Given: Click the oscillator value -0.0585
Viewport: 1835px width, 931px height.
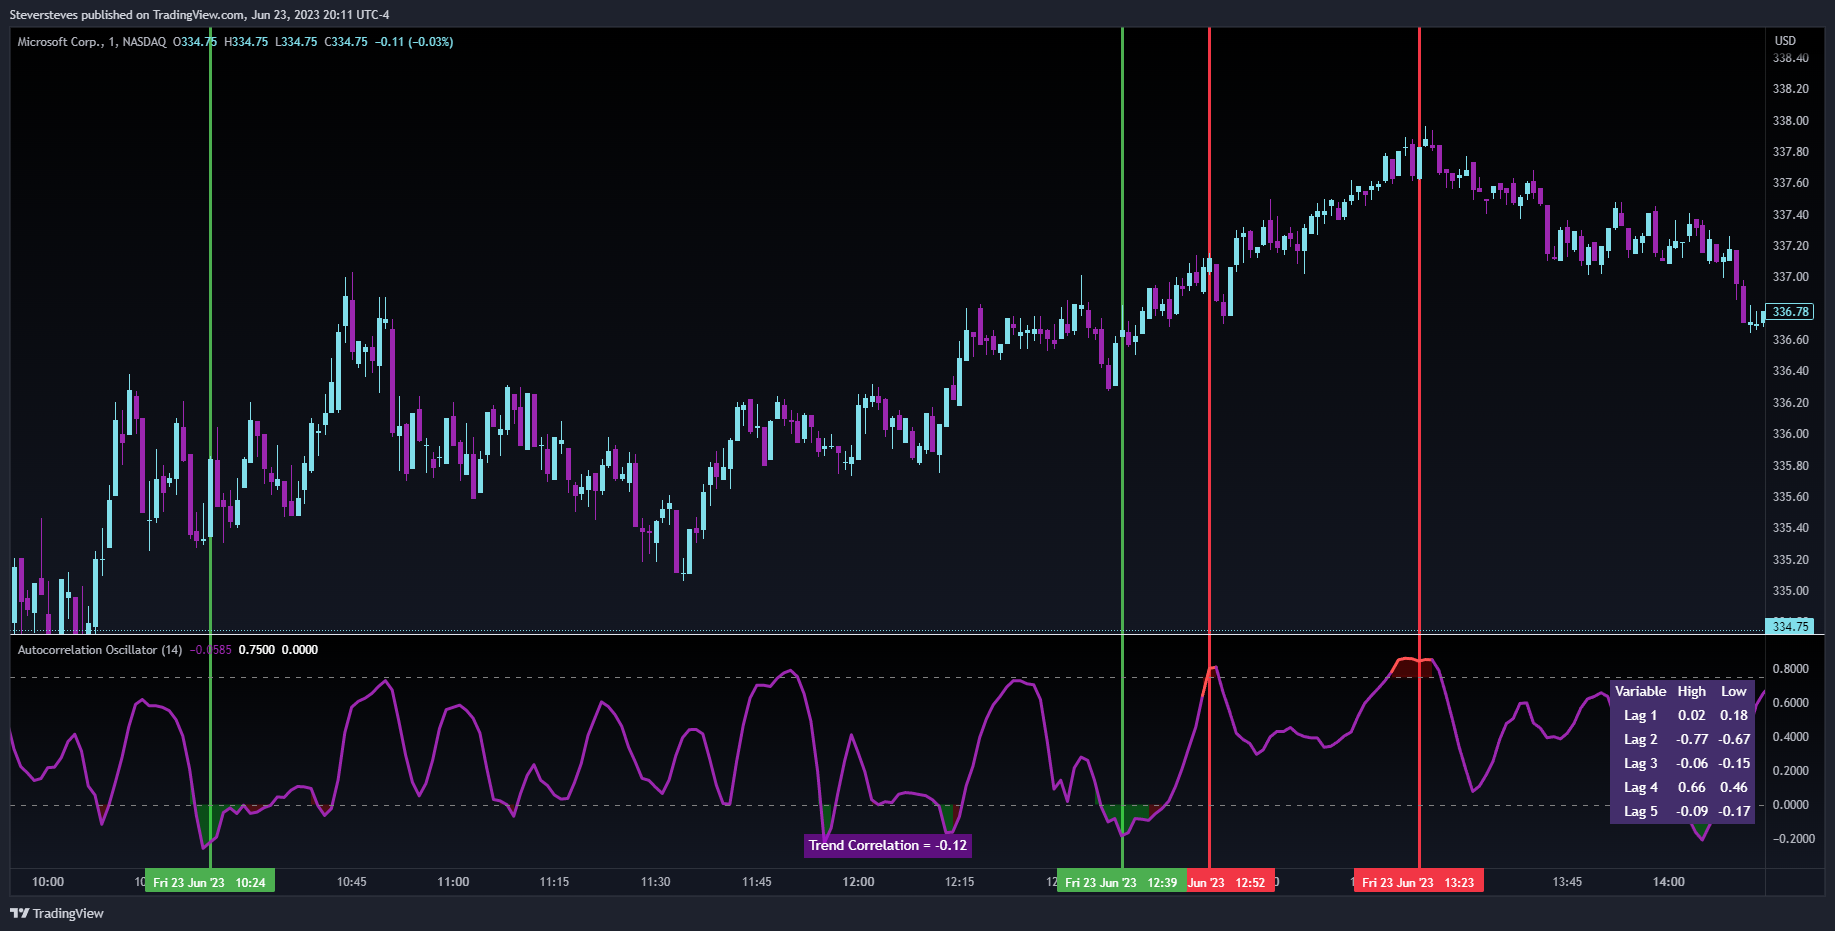Looking at the screenshot, I should [x=211, y=650].
